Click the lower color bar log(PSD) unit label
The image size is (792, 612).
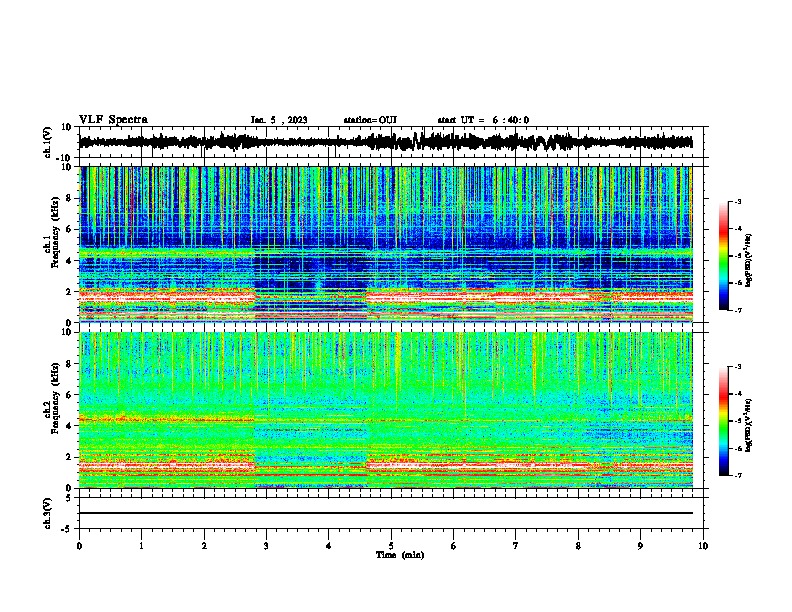point(749,425)
